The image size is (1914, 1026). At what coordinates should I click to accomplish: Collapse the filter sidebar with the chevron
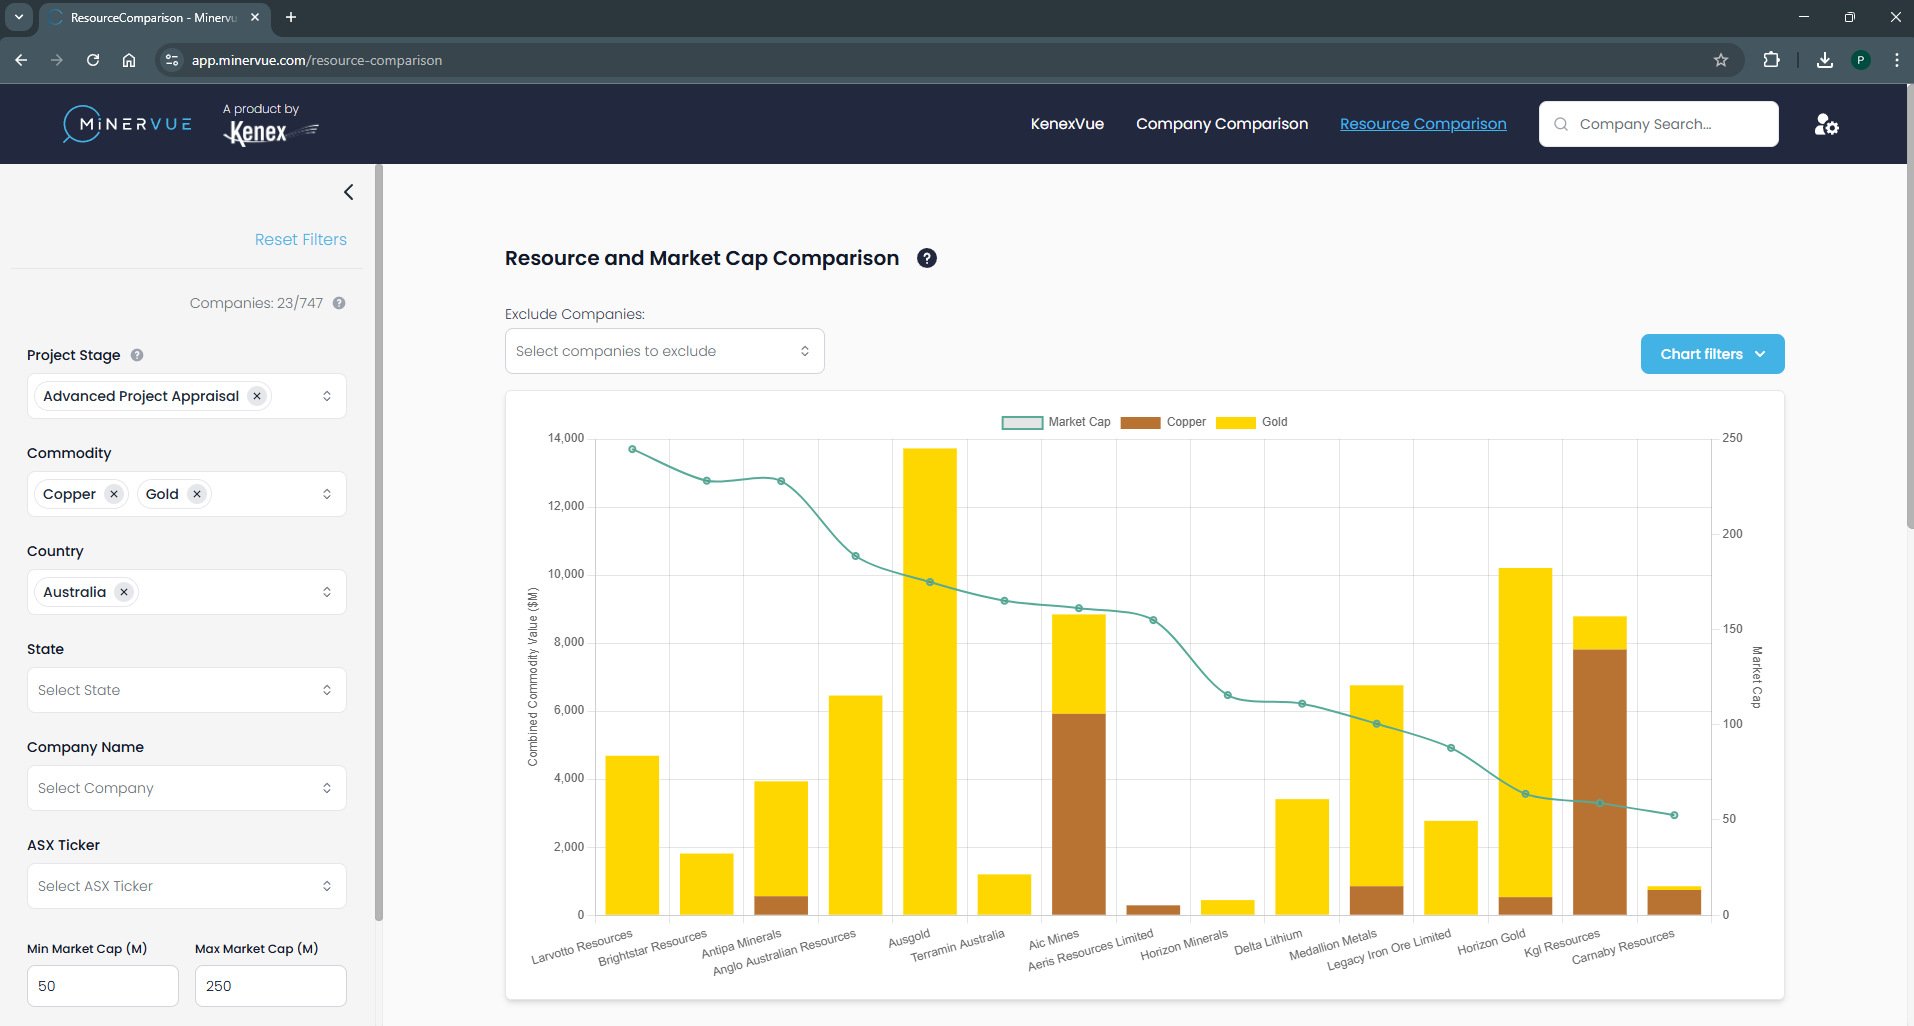[348, 192]
